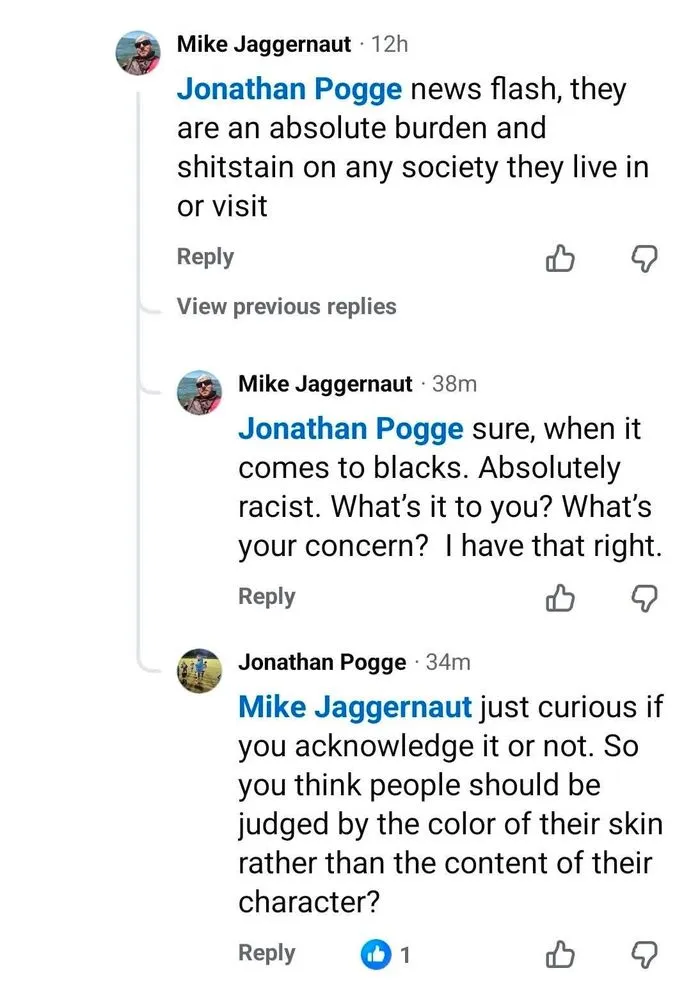Dislike Mike Jaggernaut's 12h comment
The image size is (691, 1000).
click(x=646, y=259)
